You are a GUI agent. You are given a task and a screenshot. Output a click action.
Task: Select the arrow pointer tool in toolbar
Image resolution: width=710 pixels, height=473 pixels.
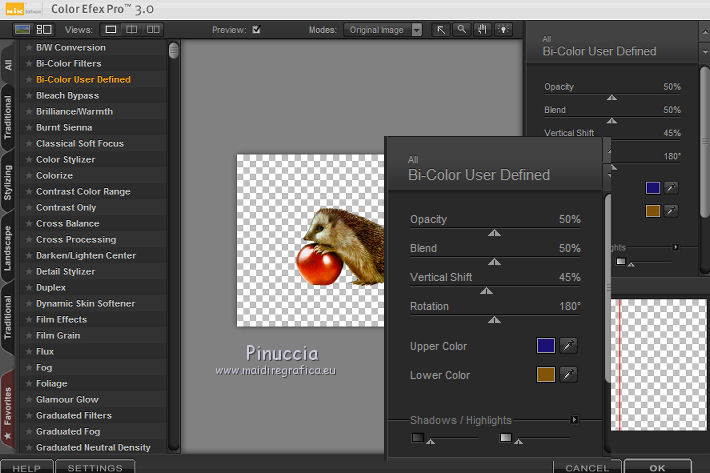click(441, 30)
